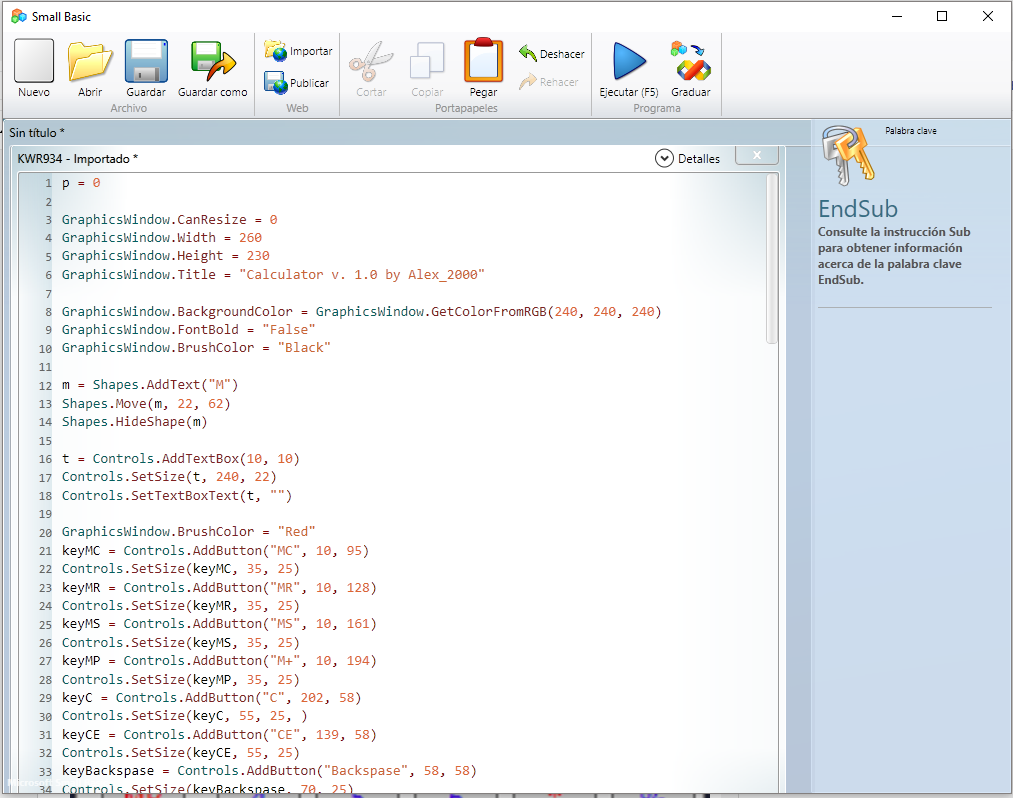
Task: Redo an action using Rehacer
Action: coord(549,79)
